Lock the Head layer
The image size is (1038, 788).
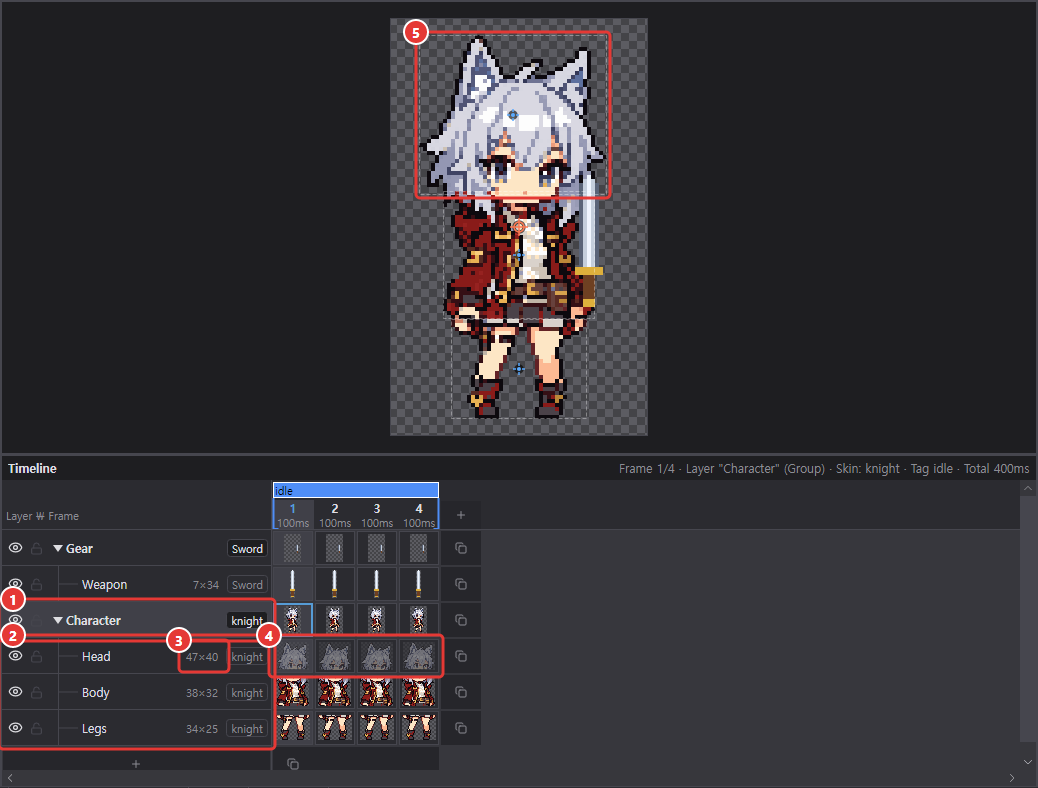tap(37, 656)
